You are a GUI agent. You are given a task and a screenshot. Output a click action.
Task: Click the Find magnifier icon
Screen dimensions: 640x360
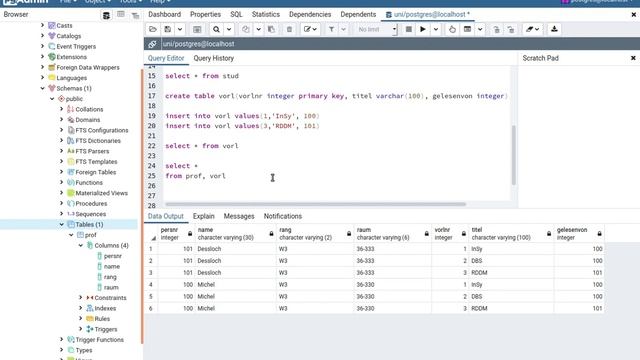(216, 29)
